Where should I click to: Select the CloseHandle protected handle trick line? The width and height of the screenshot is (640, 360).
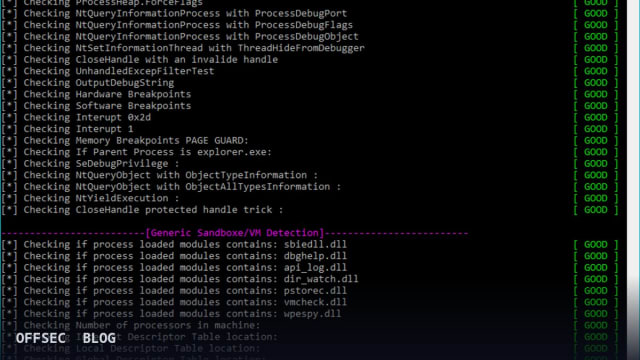142,210
